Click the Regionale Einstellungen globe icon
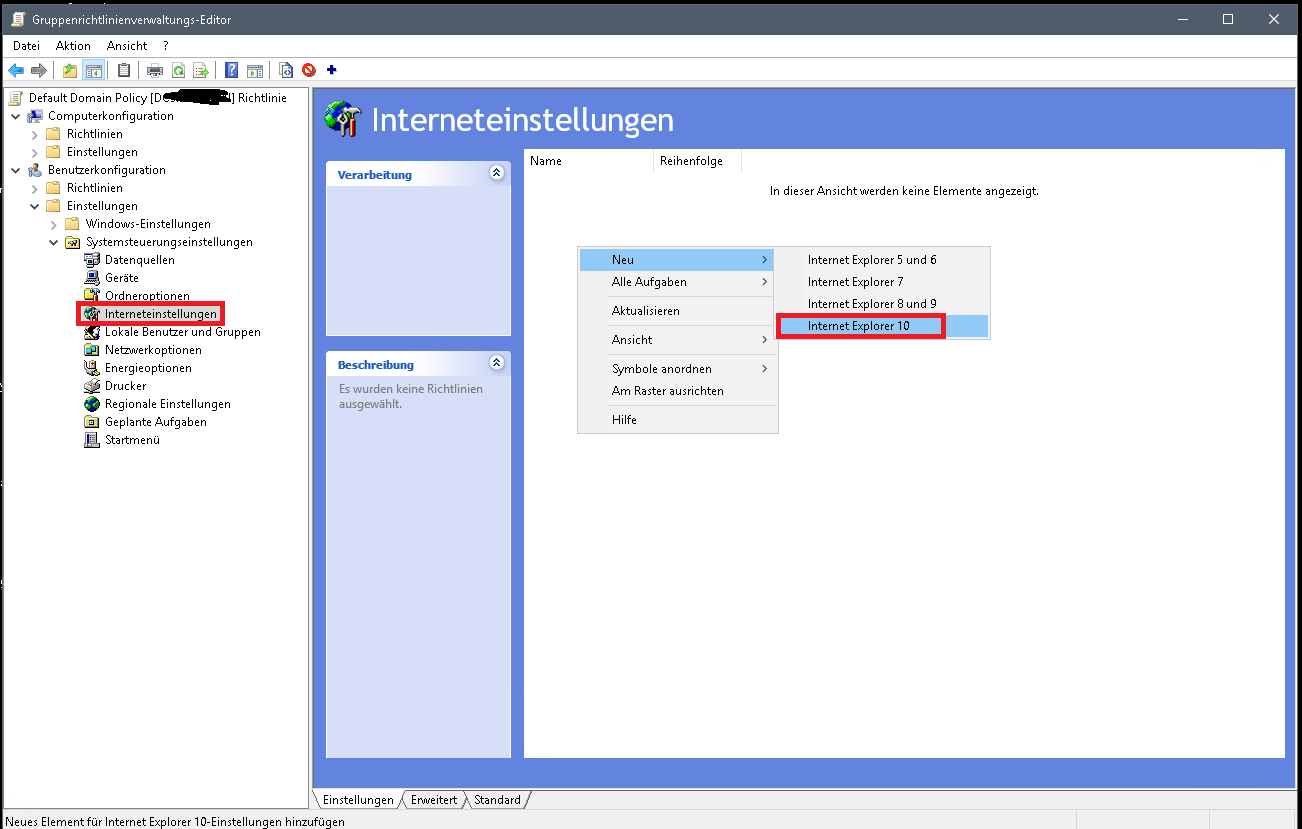This screenshot has height=829, width=1302. click(x=93, y=404)
